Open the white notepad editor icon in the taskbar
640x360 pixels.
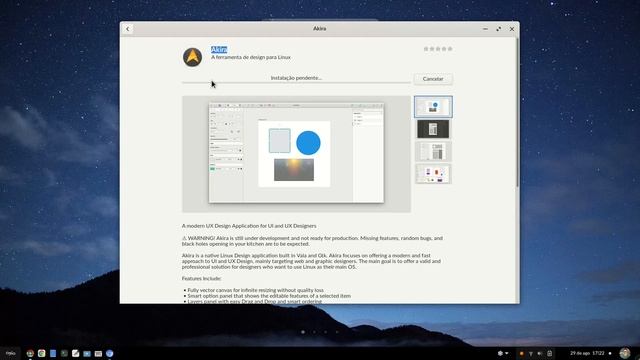(76, 353)
